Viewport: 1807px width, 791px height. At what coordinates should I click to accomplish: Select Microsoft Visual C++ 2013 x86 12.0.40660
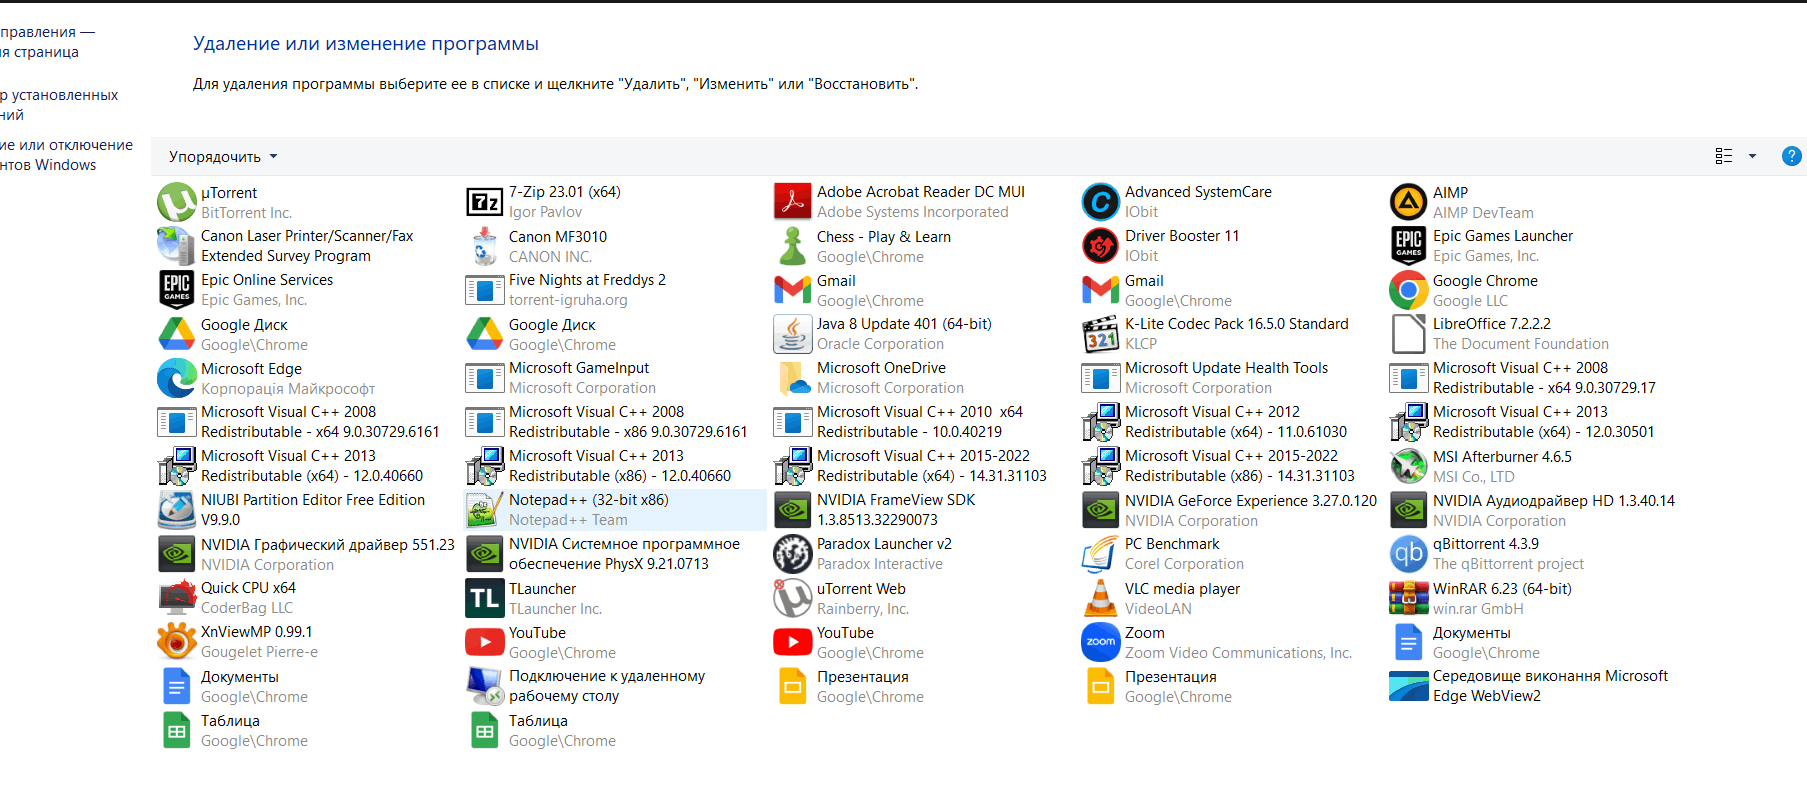click(613, 466)
